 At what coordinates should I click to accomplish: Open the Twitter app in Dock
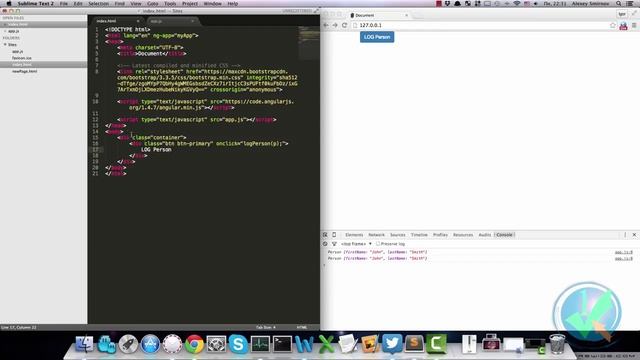[392, 344]
